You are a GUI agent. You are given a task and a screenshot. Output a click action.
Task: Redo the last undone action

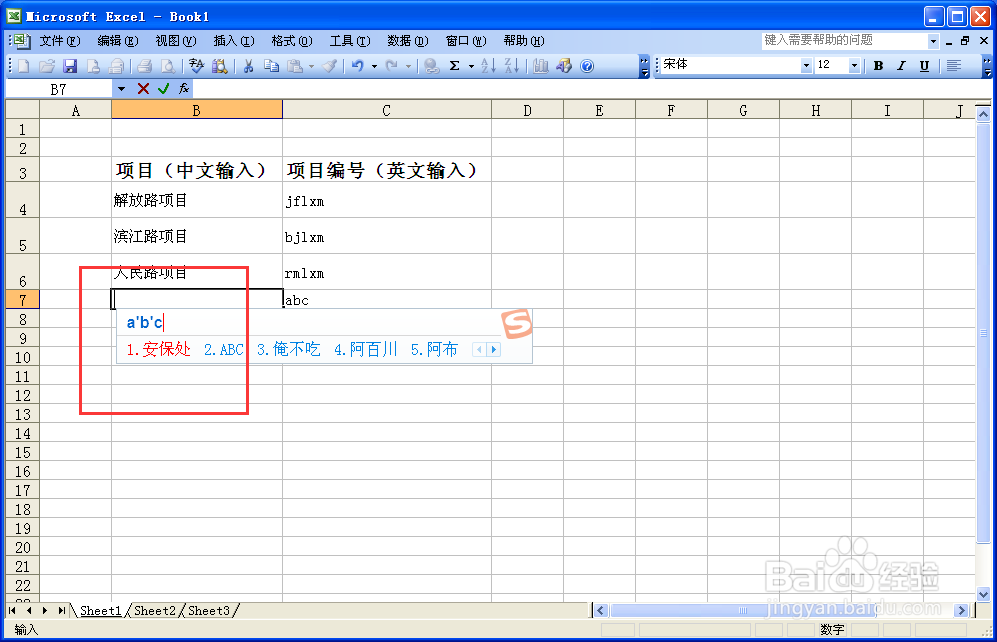[x=392, y=66]
